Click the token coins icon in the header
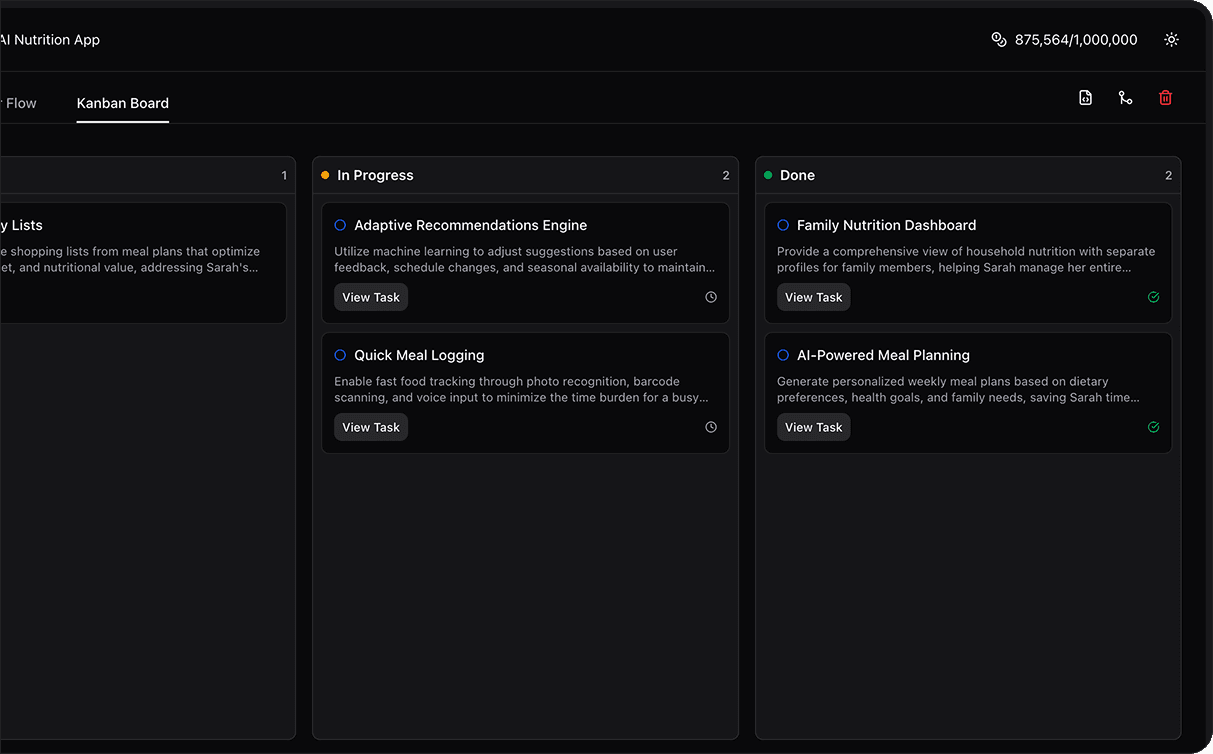This screenshot has height=754, width=1213. (x=998, y=39)
